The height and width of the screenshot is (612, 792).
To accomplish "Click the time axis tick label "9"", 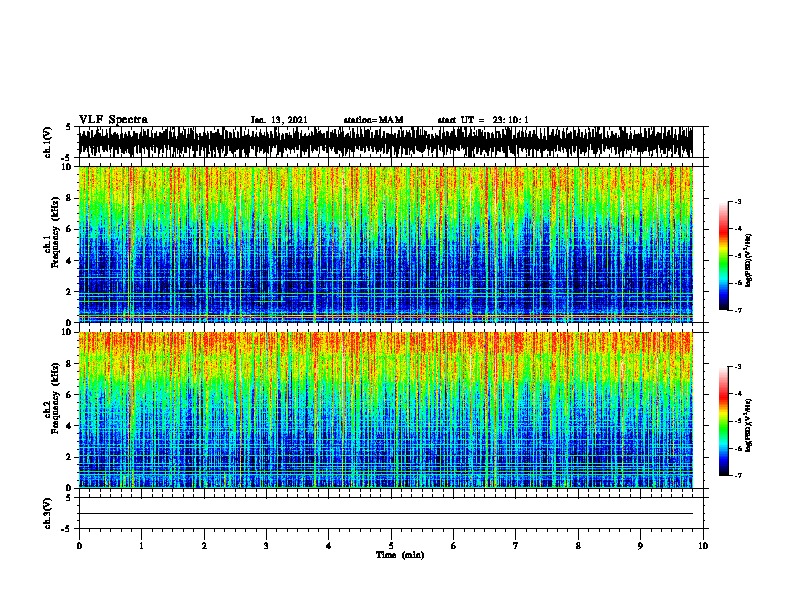I will [640, 546].
